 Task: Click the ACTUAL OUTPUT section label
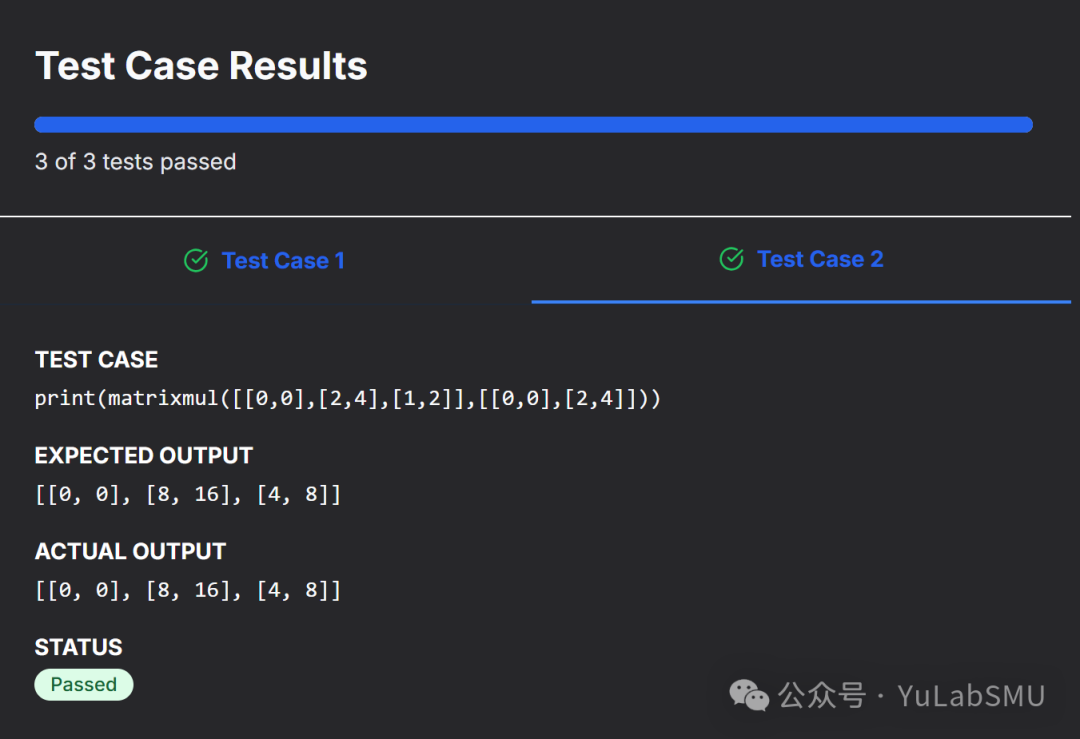130,551
